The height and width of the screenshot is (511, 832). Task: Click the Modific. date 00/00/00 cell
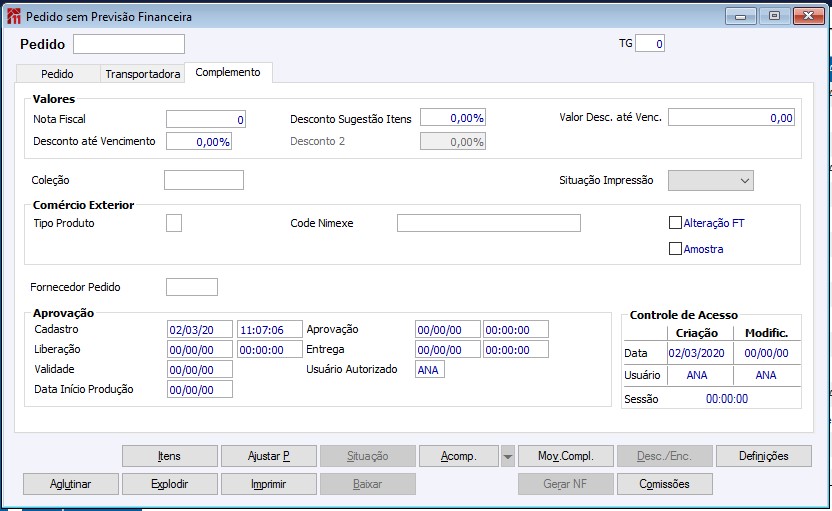[x=767, y=353]
